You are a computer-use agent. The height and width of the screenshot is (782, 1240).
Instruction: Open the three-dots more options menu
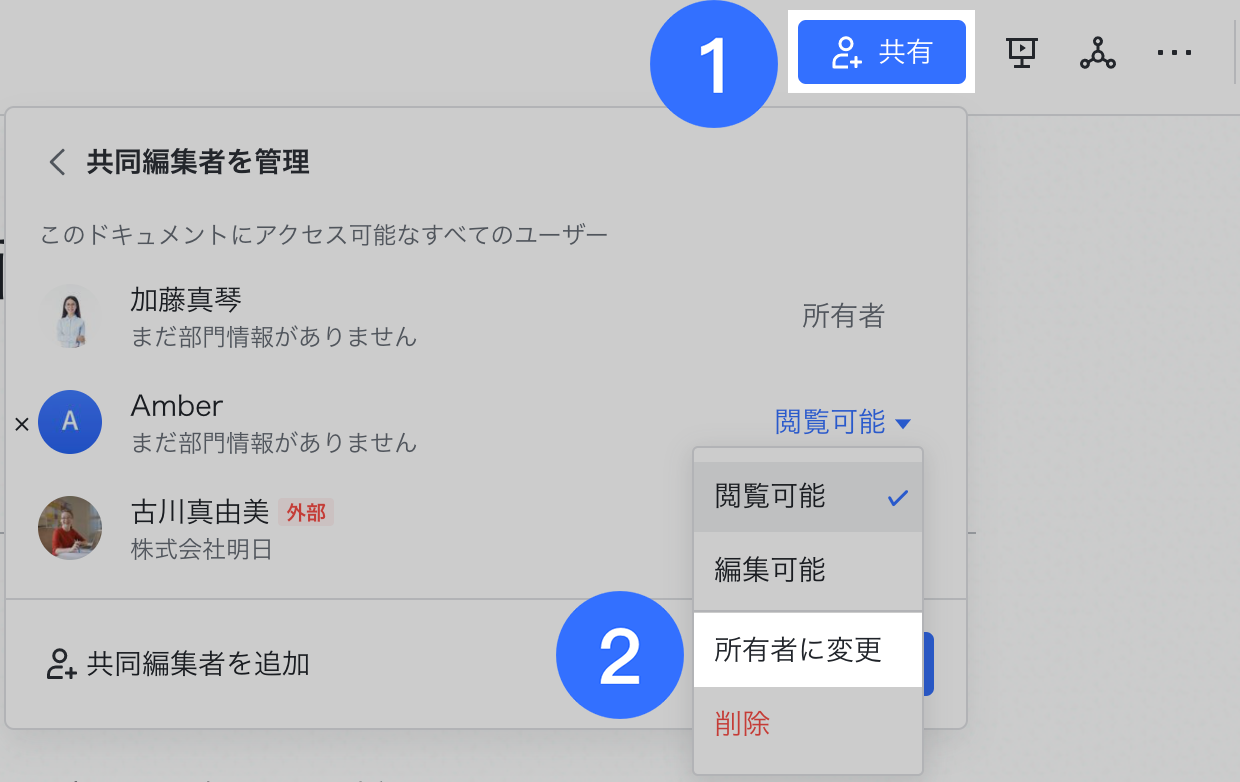click(x=1174, y=53)
